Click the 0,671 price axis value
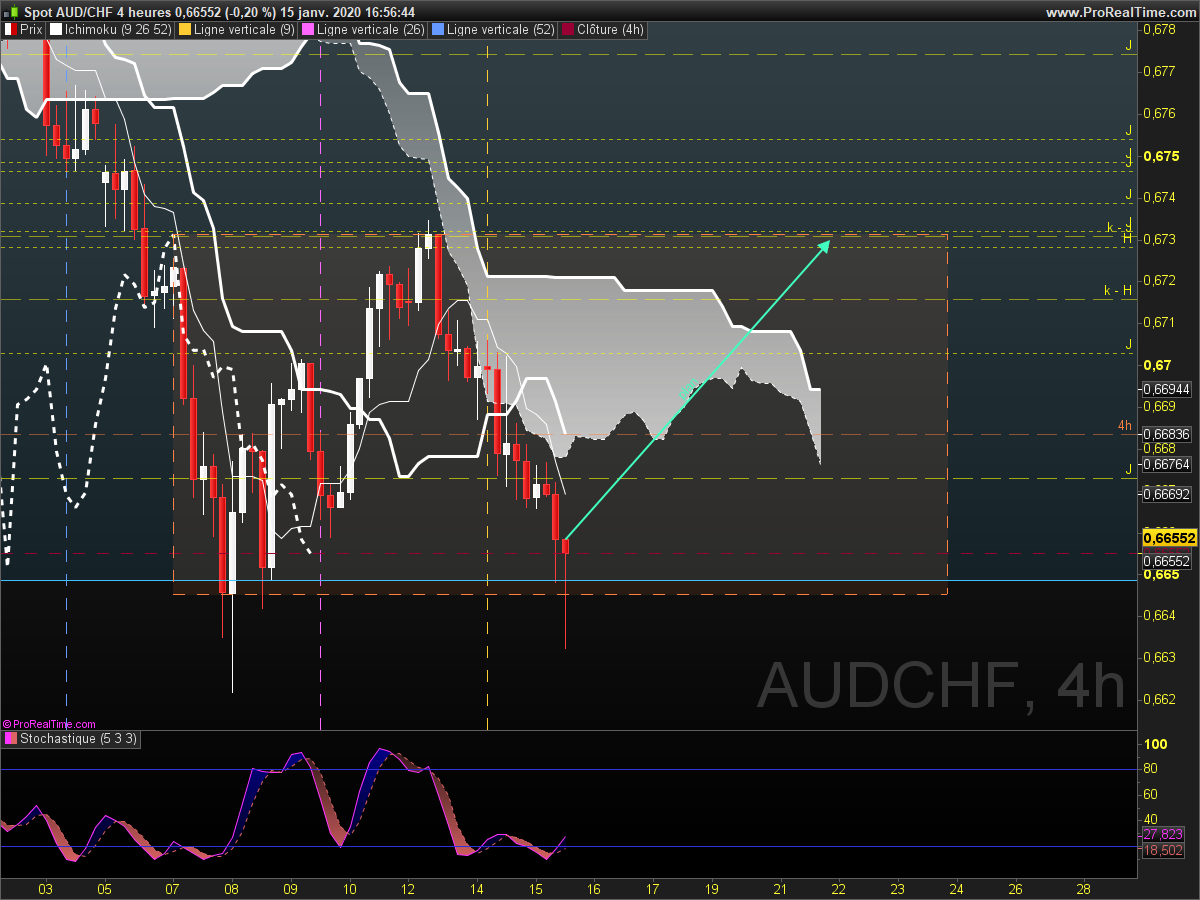Image resolution: width=1200 pixels, height=900 pixels. point(1159,322)
